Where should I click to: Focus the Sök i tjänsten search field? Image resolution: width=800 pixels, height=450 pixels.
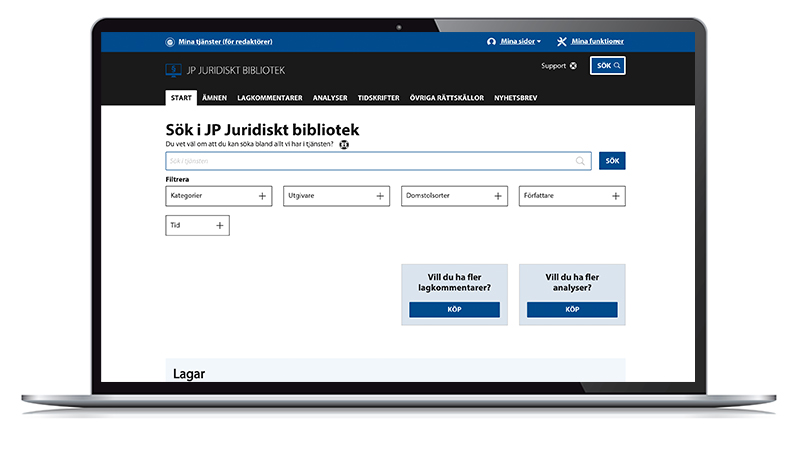(379, 161)
